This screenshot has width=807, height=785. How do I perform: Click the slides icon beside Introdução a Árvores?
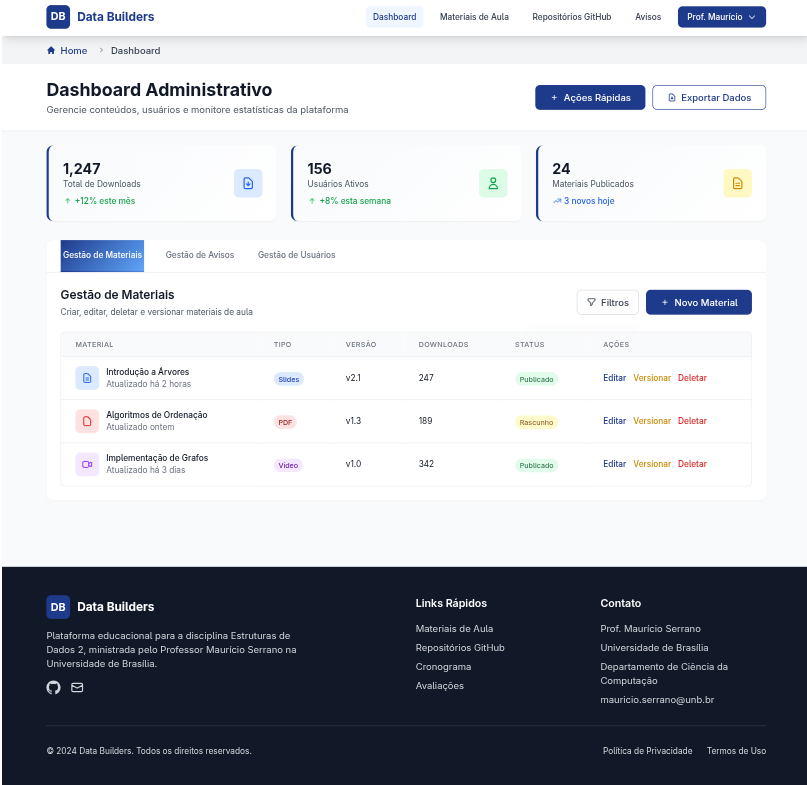87,378
